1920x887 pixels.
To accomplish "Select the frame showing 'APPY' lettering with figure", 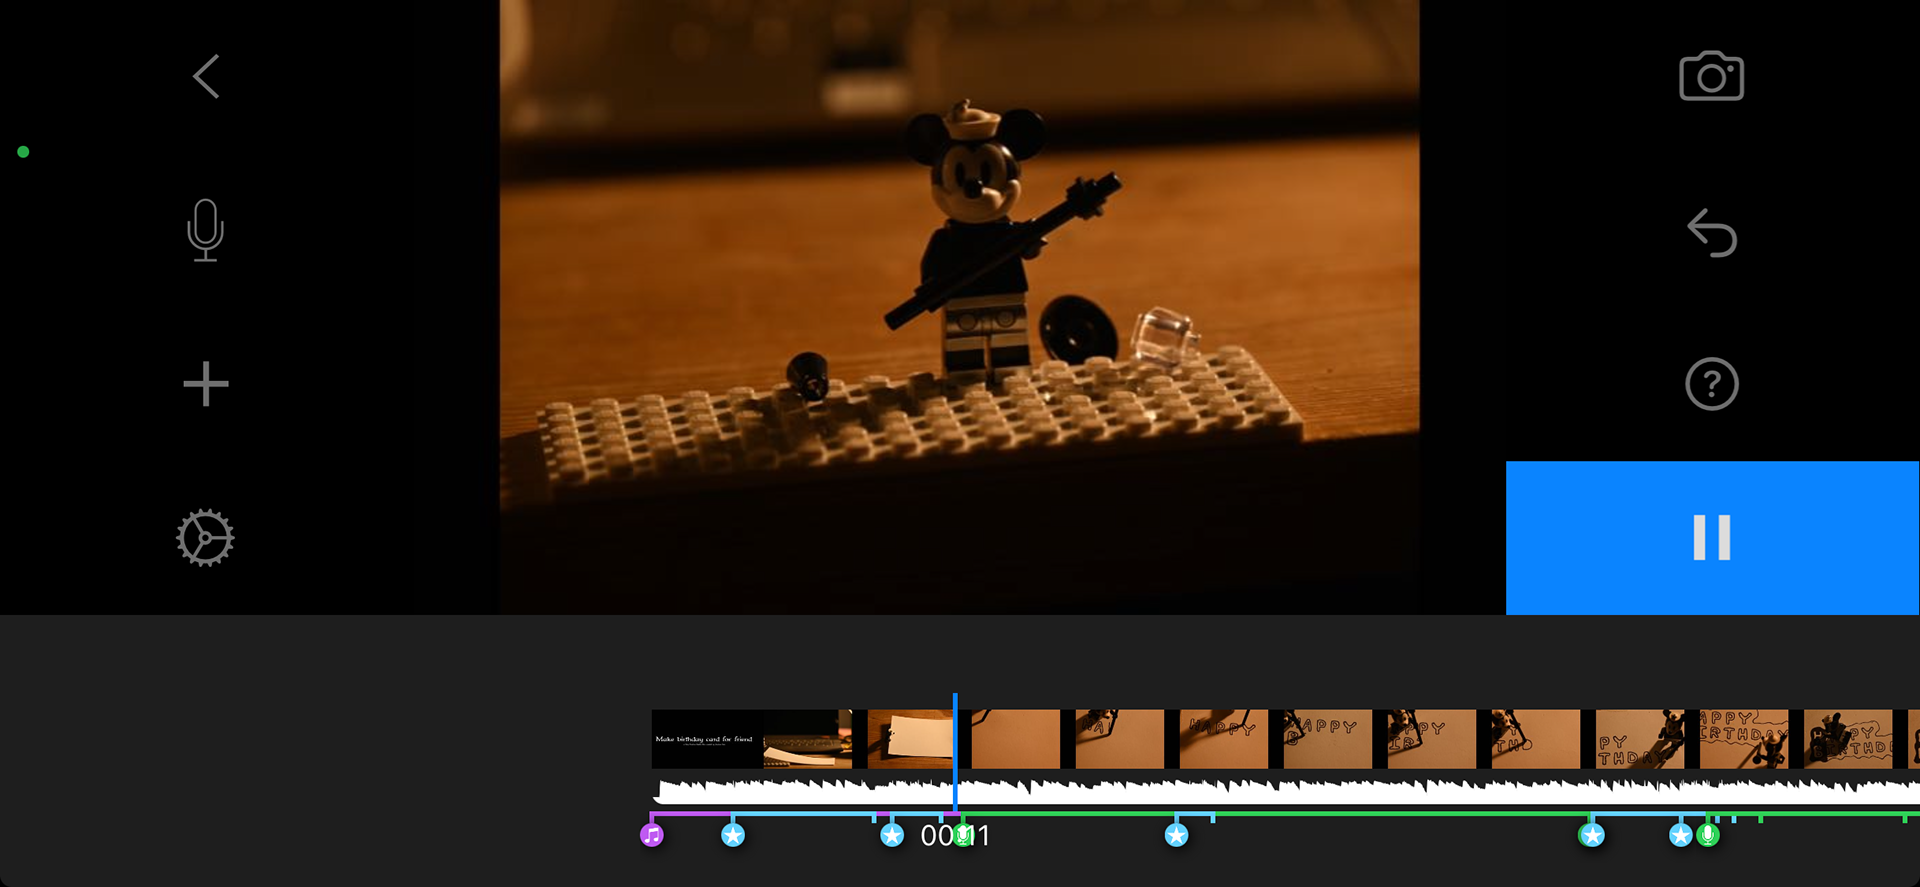I will click(x=1328, y=739).
